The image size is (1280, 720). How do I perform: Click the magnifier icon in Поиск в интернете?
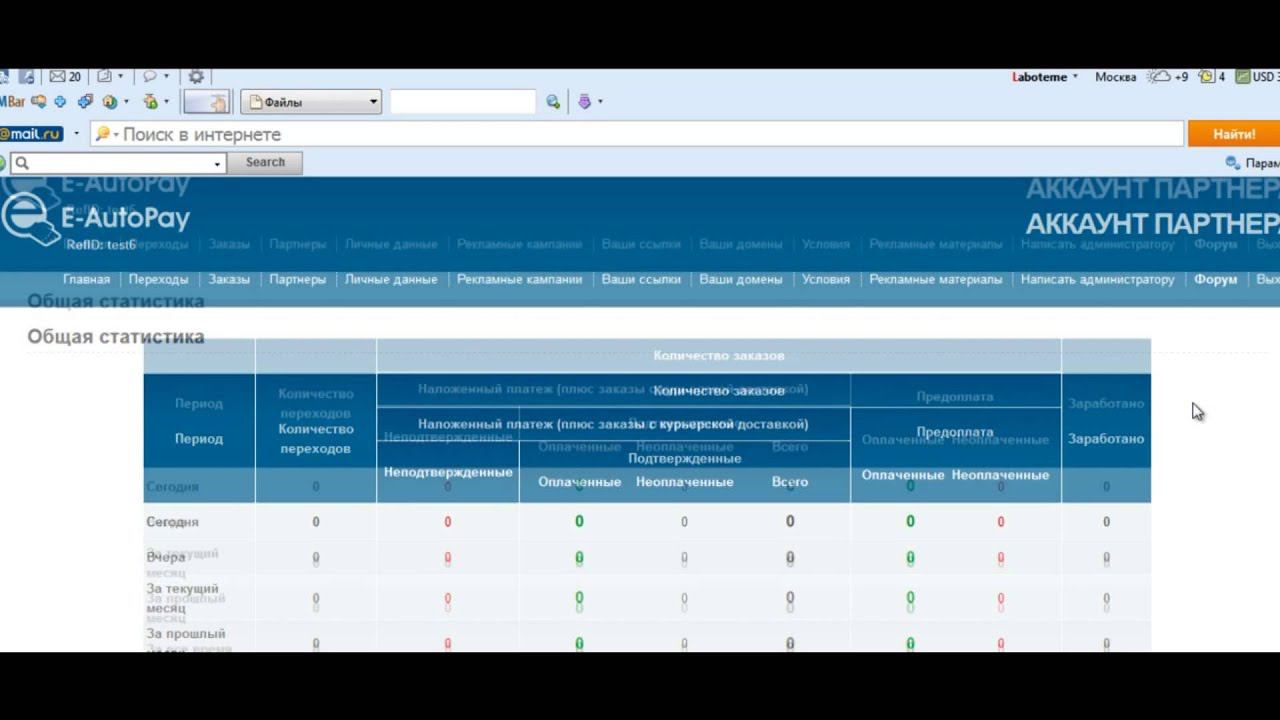[x=102, y=134]
